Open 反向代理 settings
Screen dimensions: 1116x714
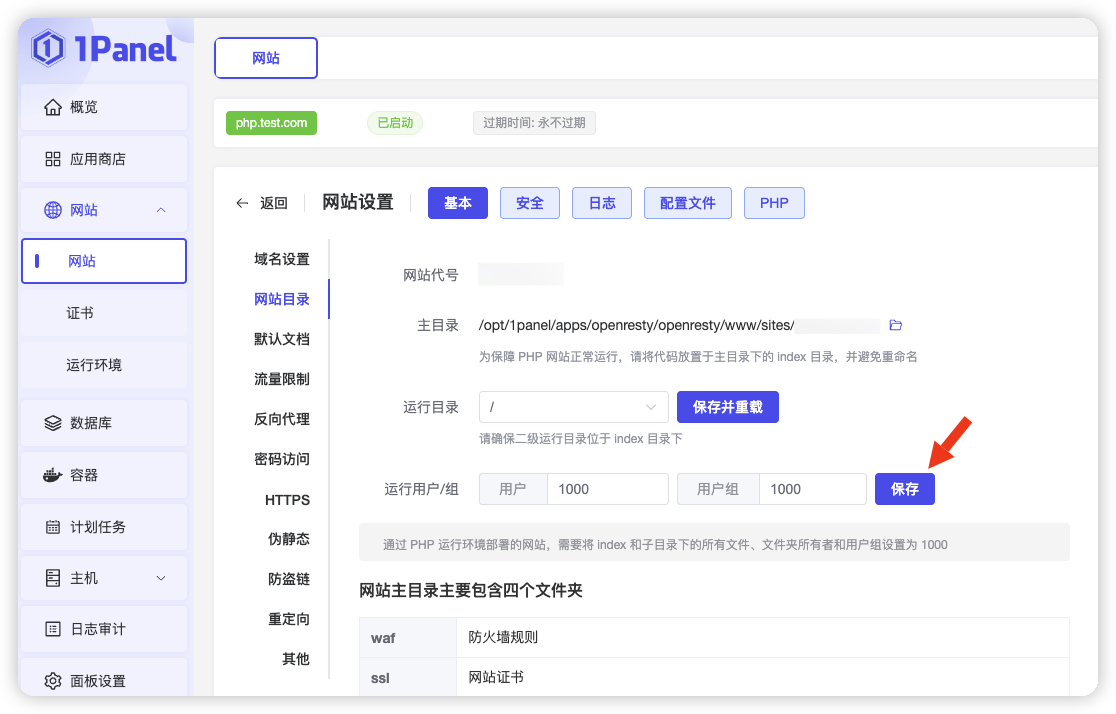click(x=282, y=419)
